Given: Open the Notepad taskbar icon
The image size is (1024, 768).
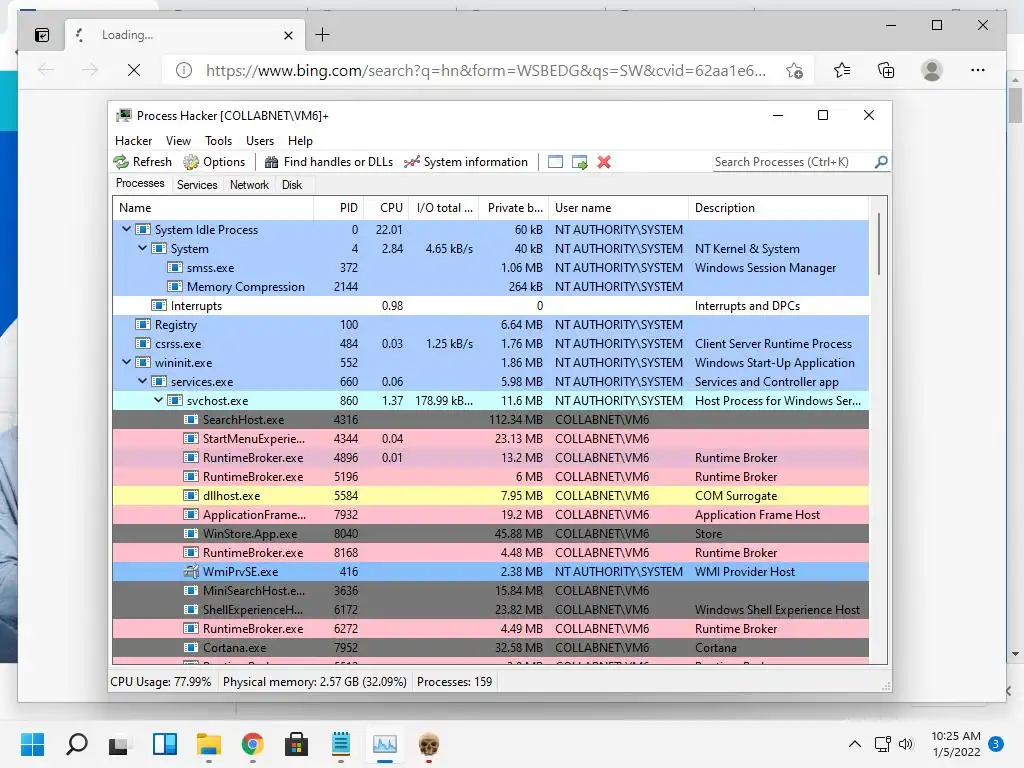Looking at the screenshot, I should (x=341, y=744).
